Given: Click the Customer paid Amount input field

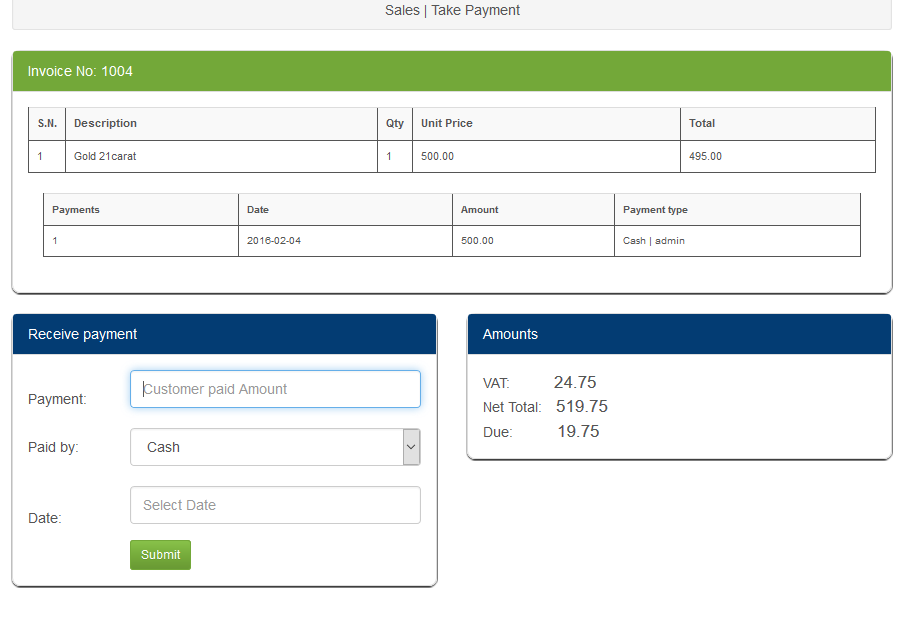Looking at the screenshot, I should pos(275,389).
